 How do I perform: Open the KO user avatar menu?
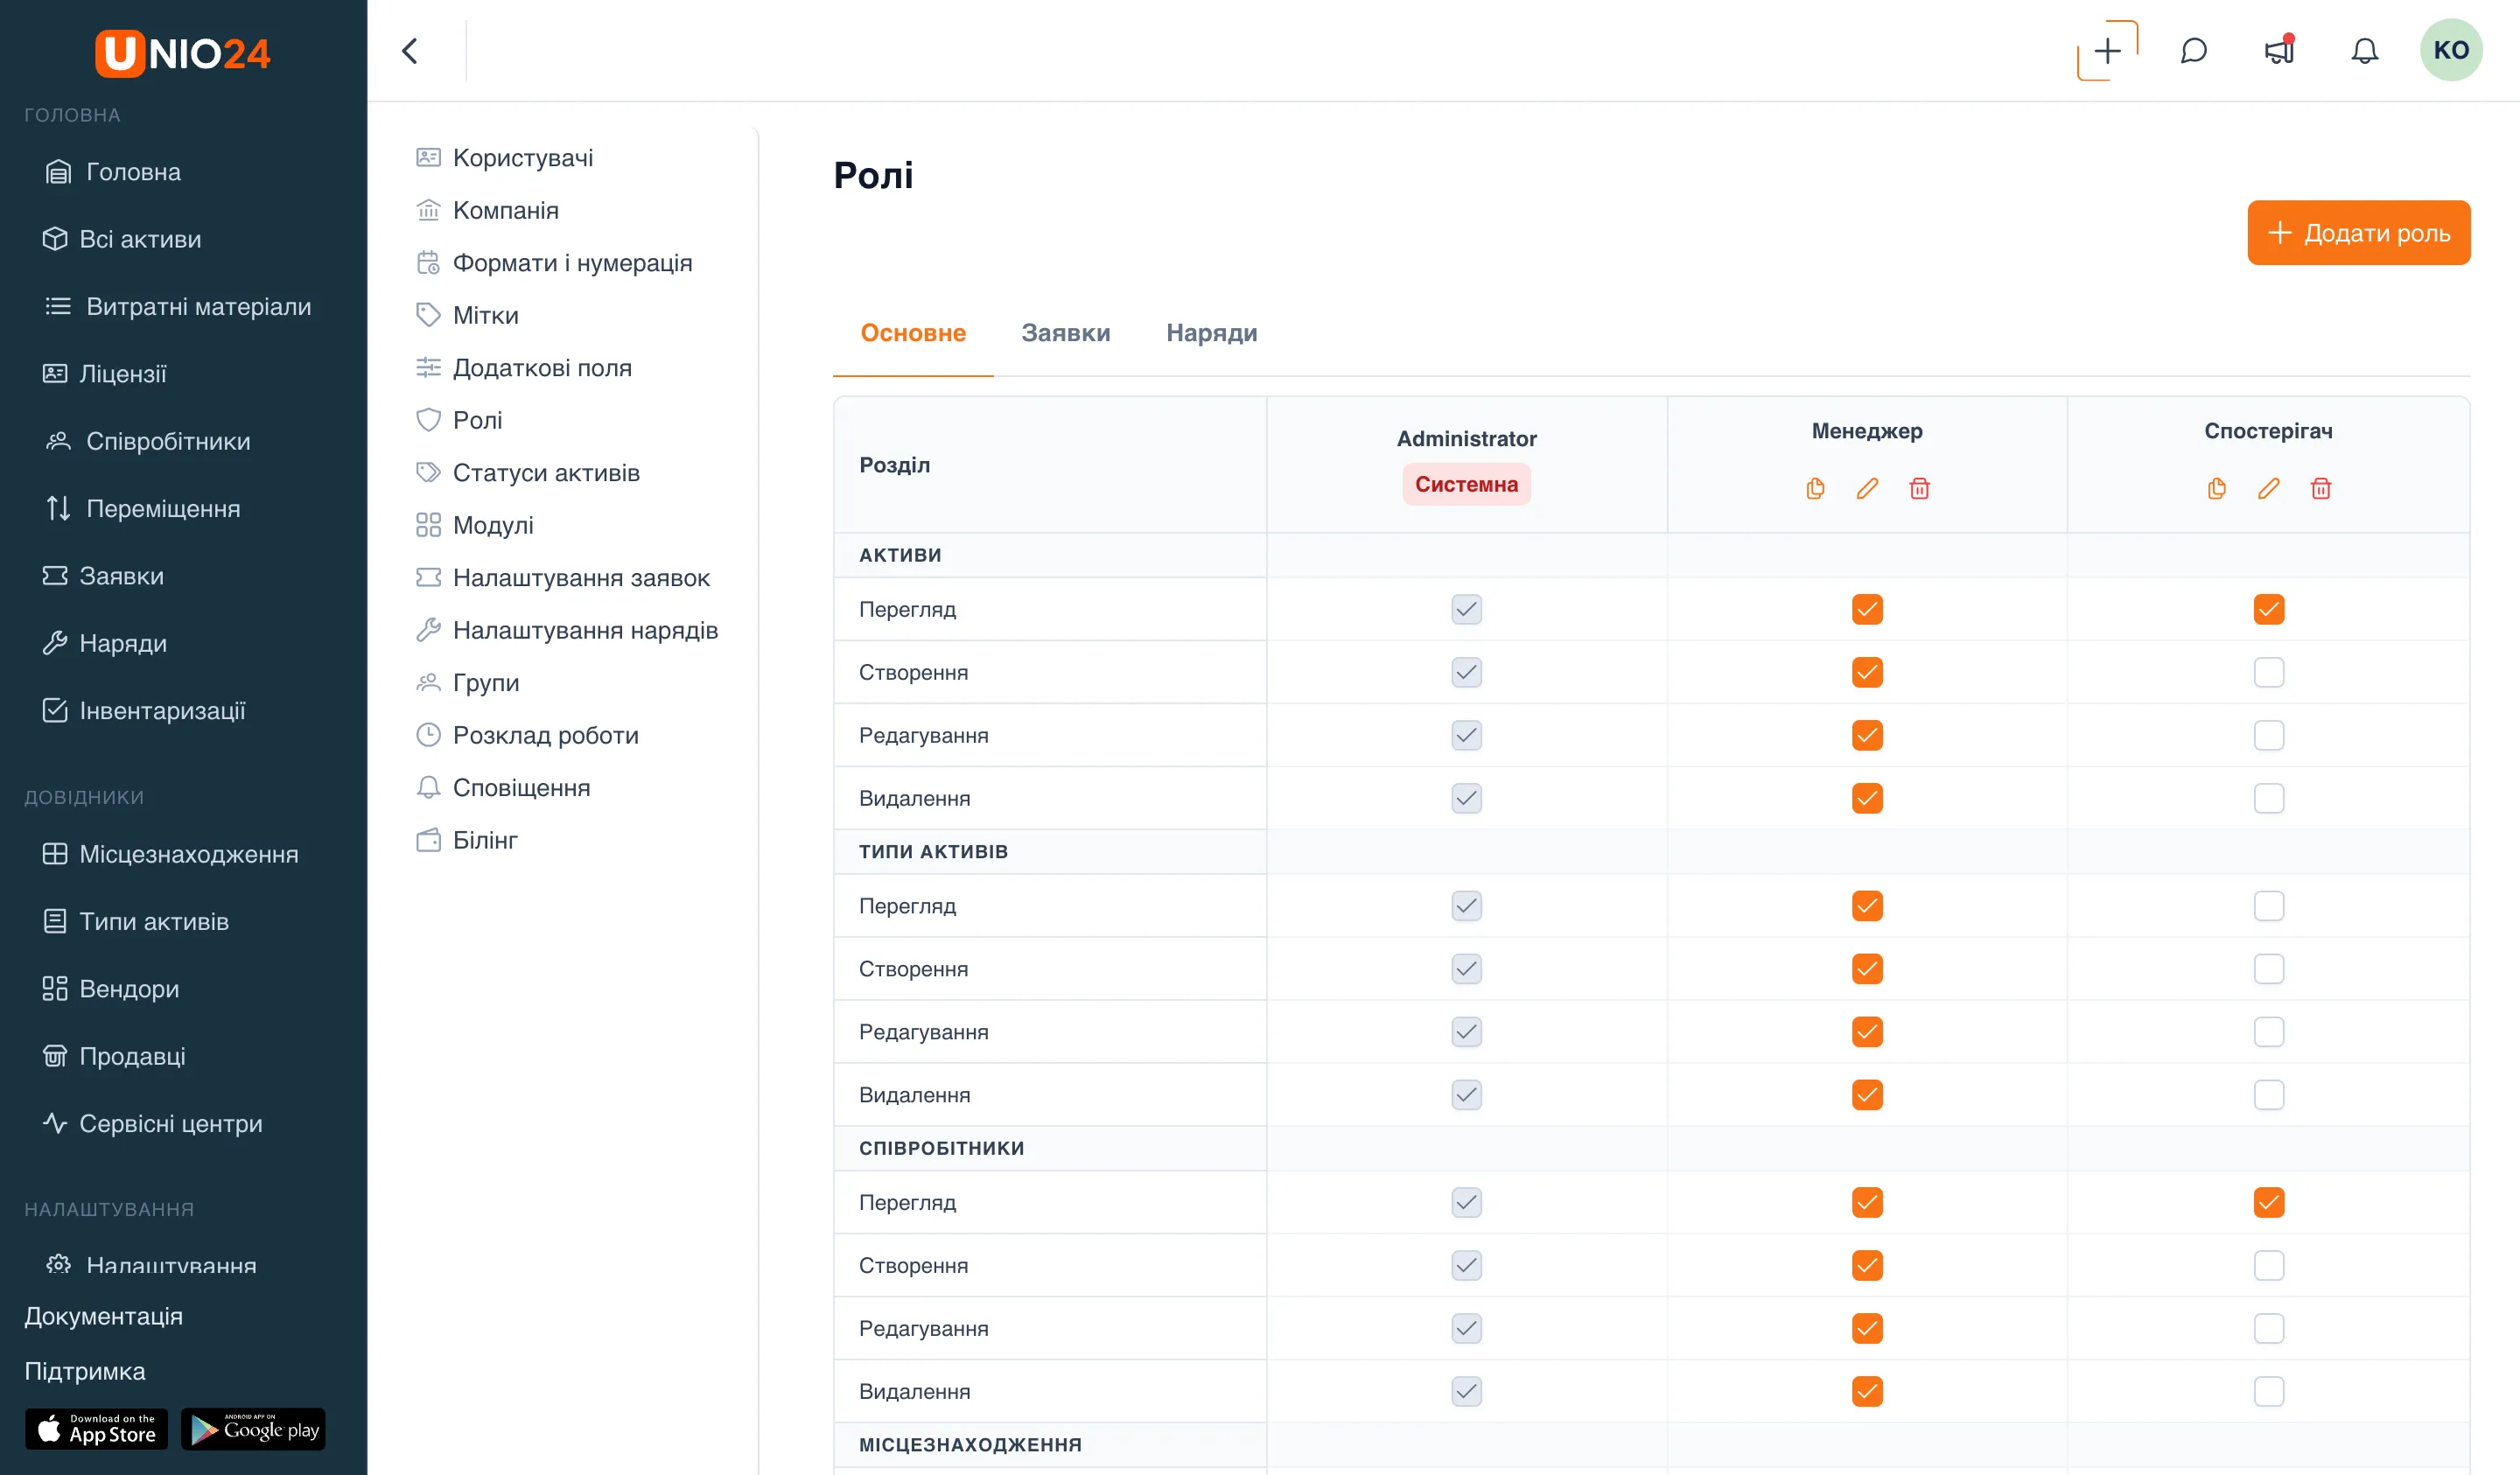pos(2451,50)
